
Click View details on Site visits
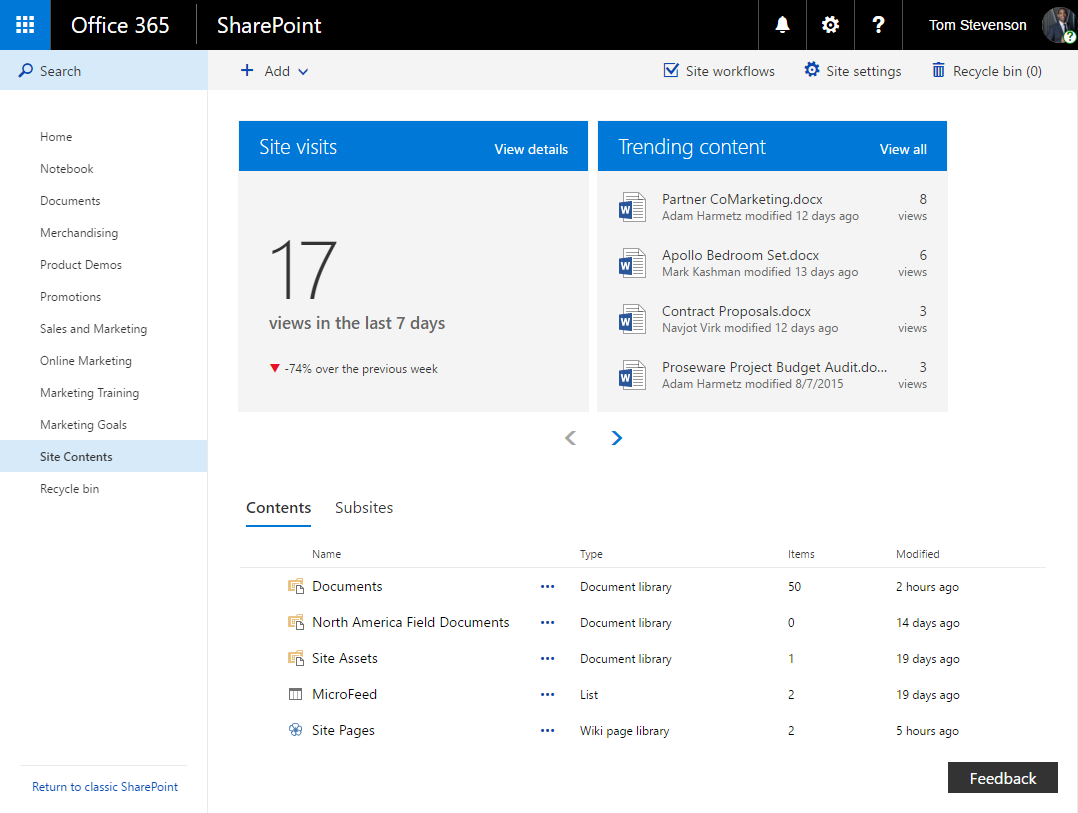click(x=531, y=149)
